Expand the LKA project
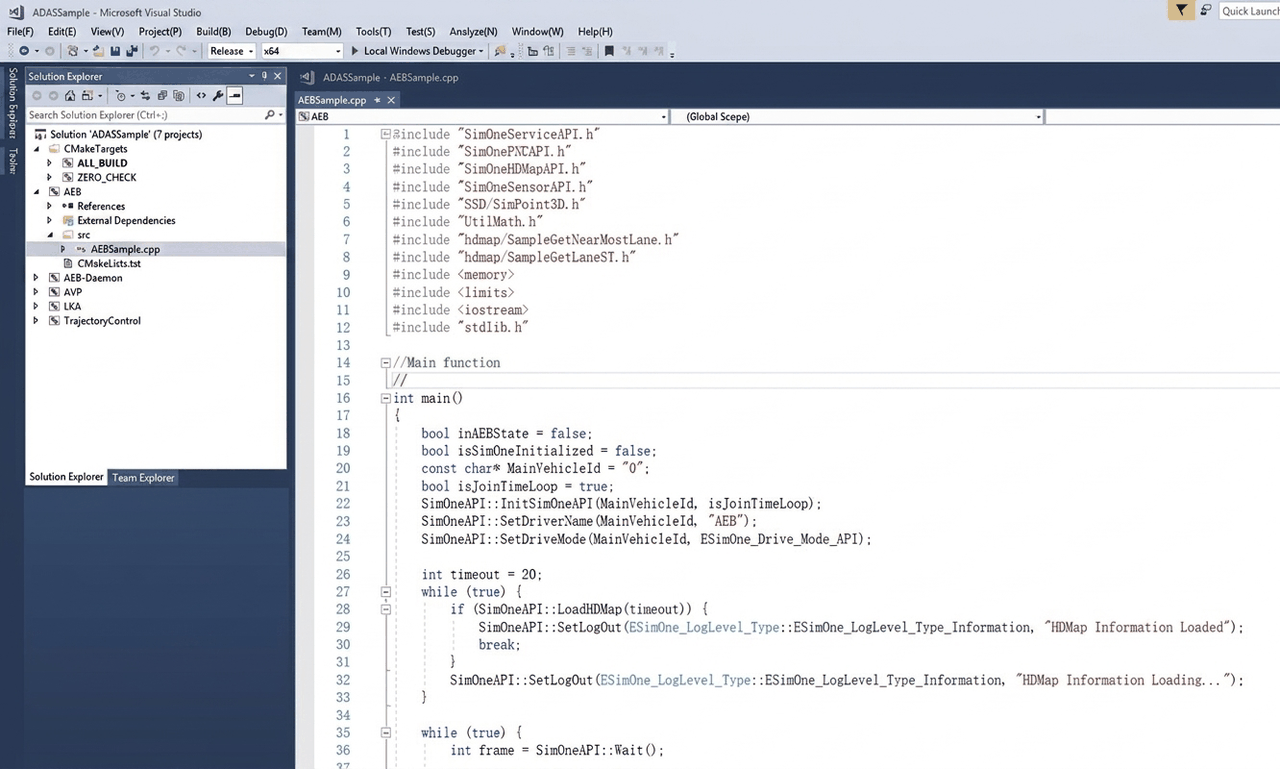The width and height of the screenshot is (1280, 769). (x=37, y=306)
